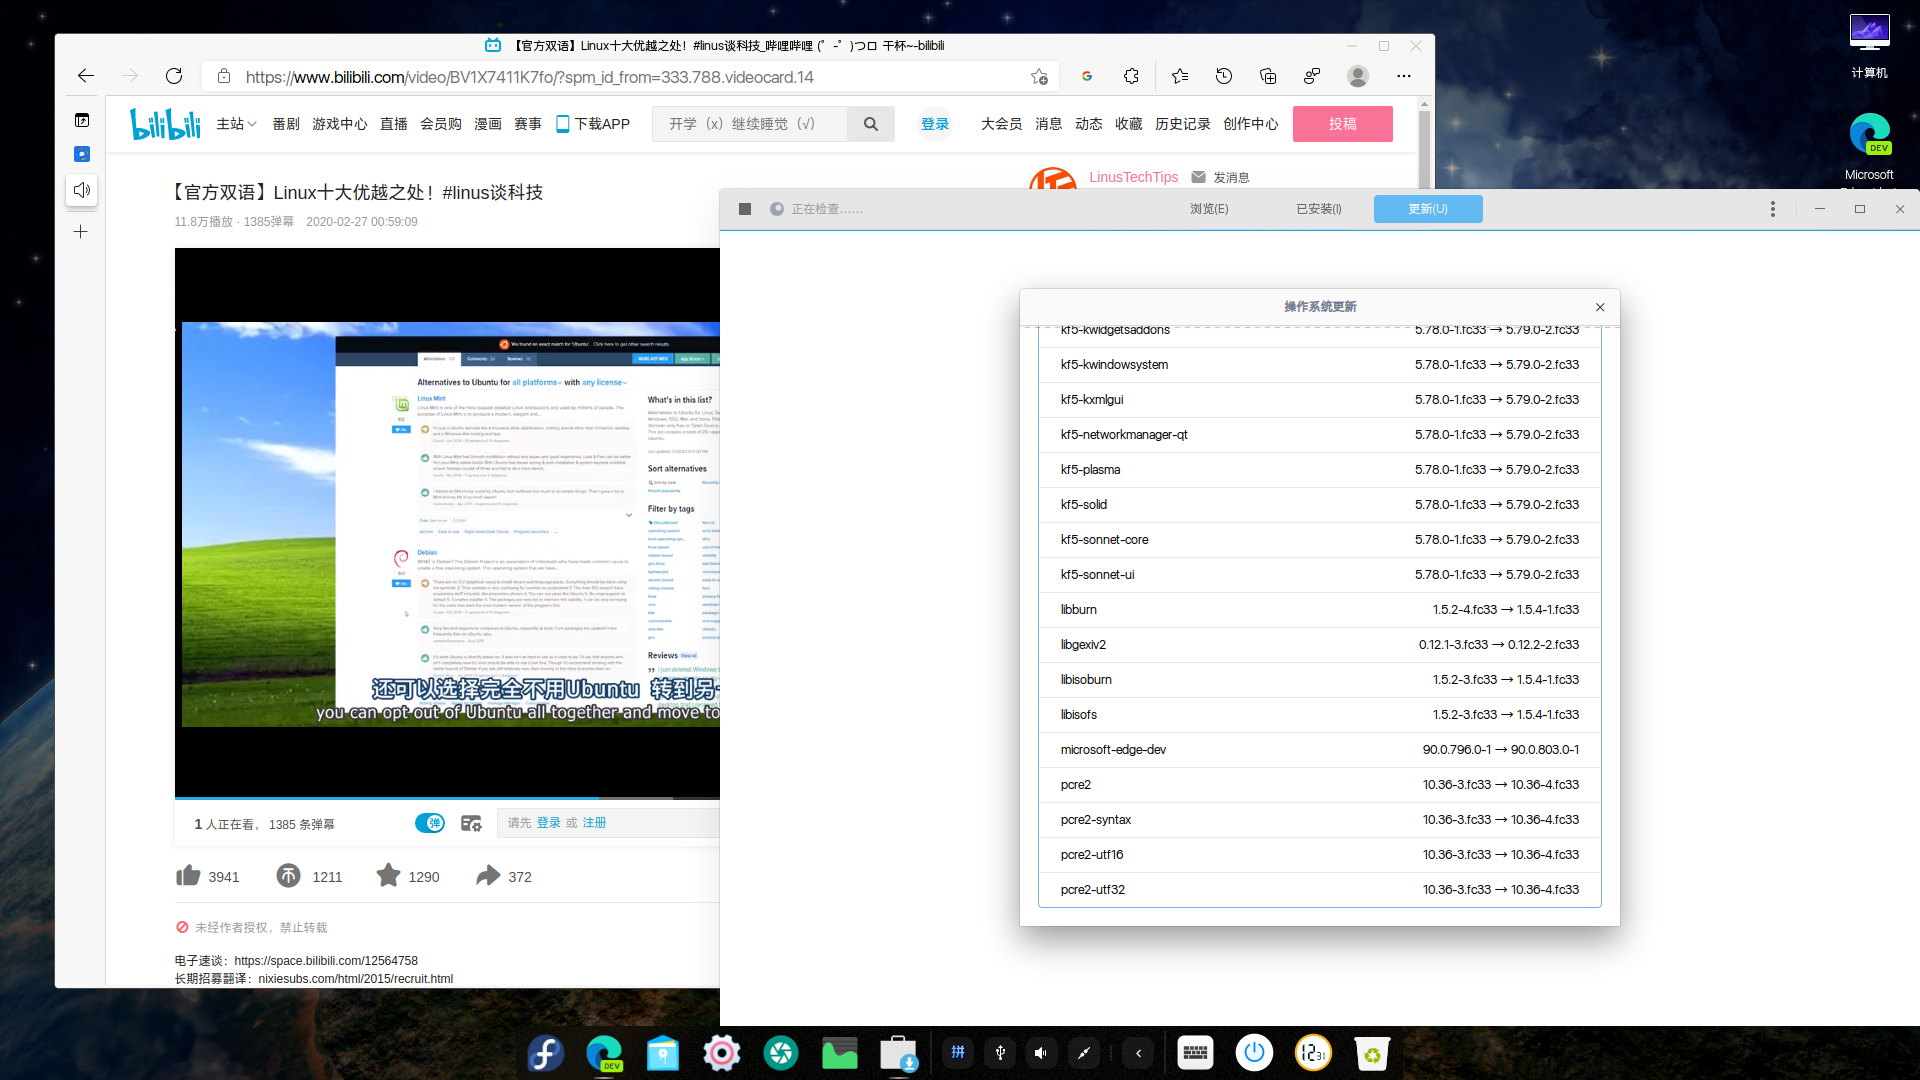Switch to 已安装(I) tab
Screen dimensions: 1920x1080
(1318, 209)
